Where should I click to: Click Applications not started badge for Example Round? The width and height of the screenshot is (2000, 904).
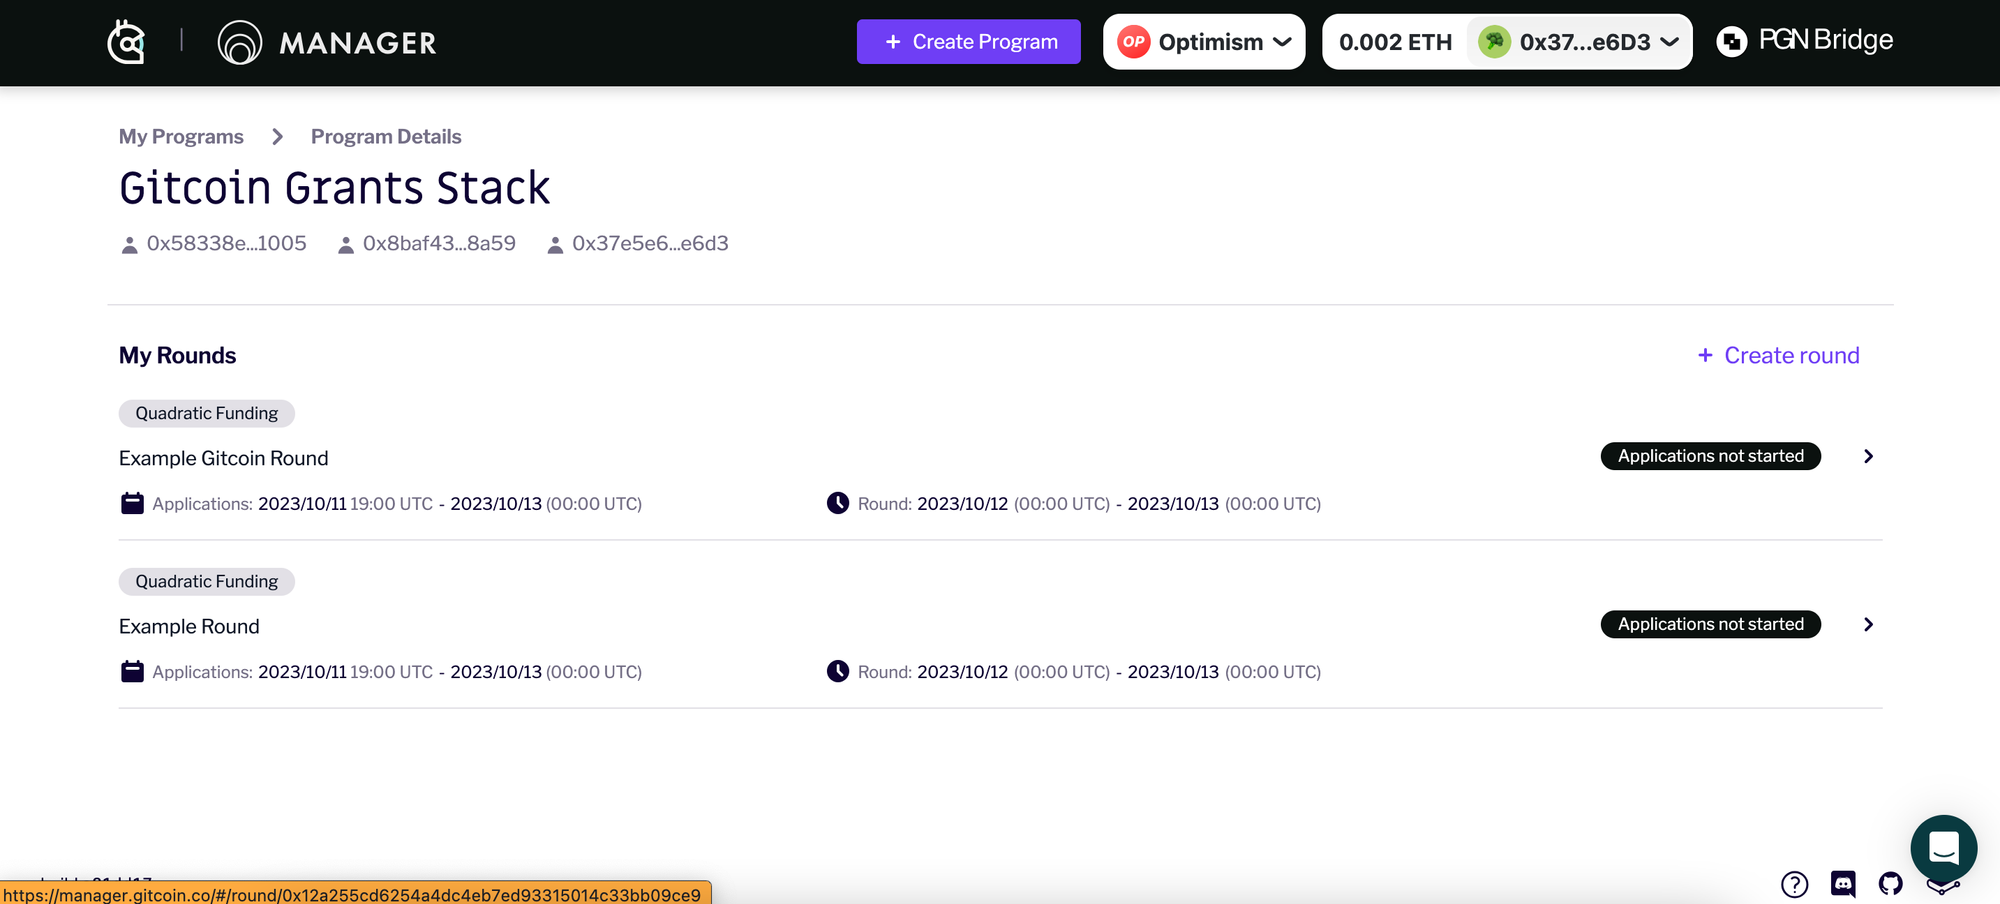[1711, 624]
